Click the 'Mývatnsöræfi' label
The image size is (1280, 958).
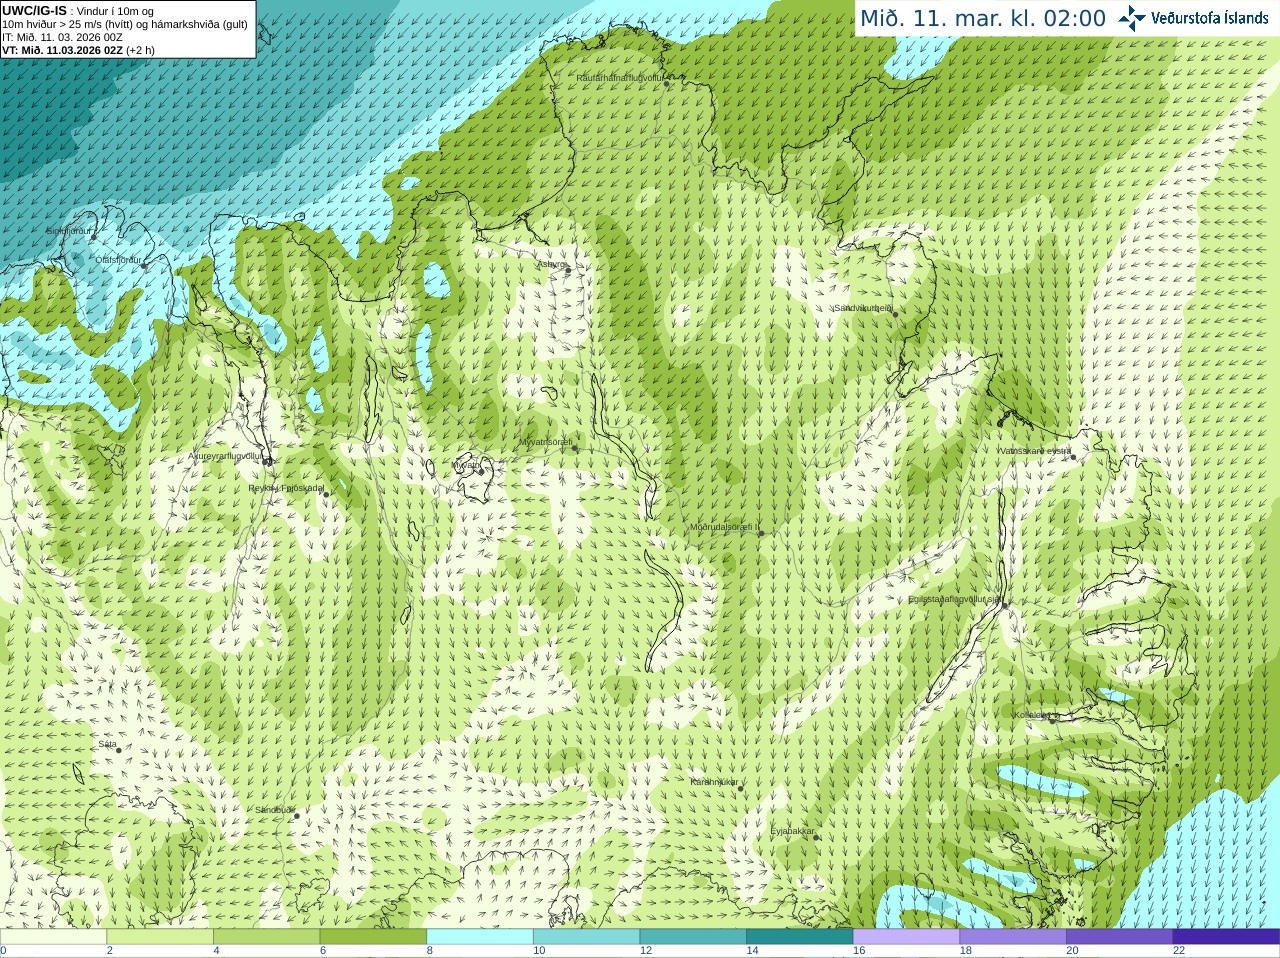click(x=545, y=442)
